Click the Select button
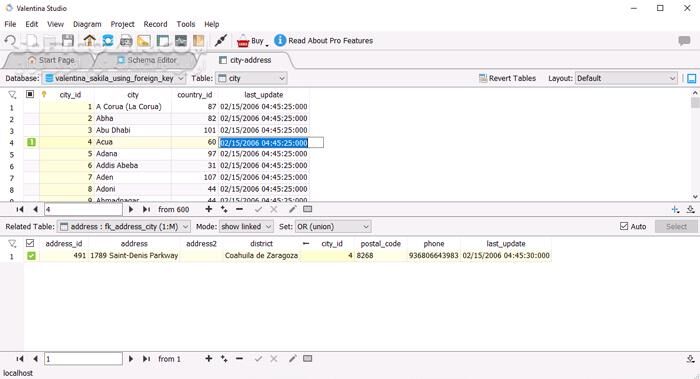The height and width of the screenshot is (379, 700). coord(676,226)
